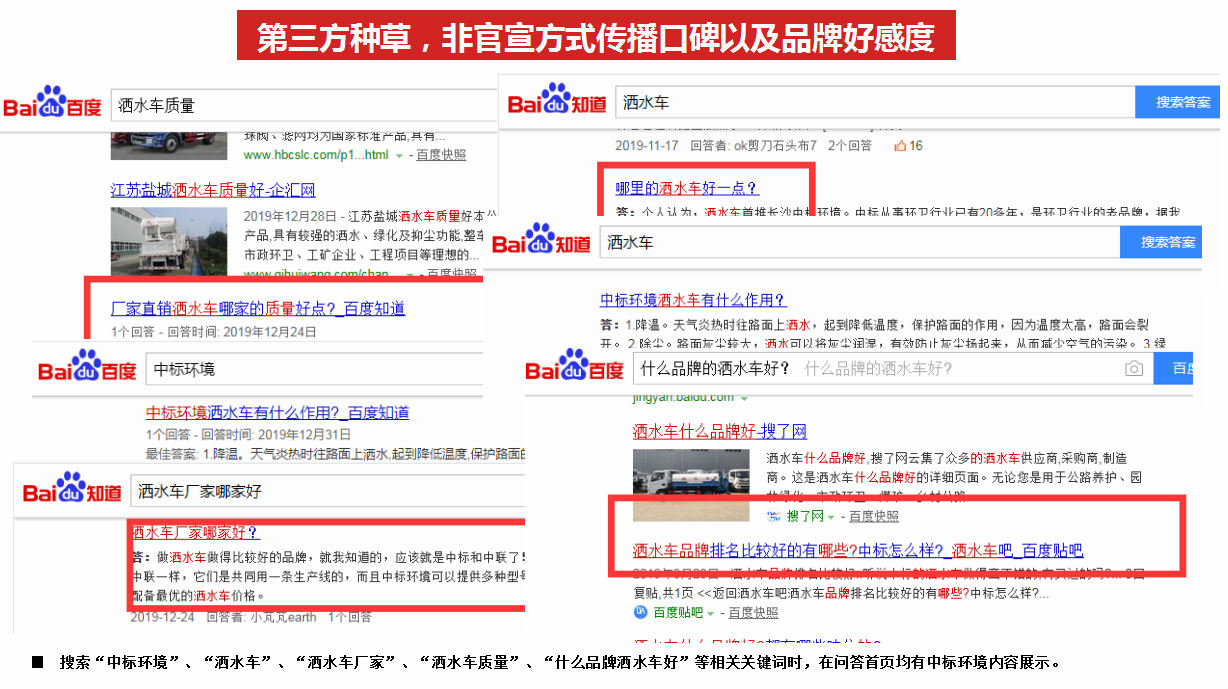Click the thumbs-up icon with 16 likes

click(x=900, y=146)
